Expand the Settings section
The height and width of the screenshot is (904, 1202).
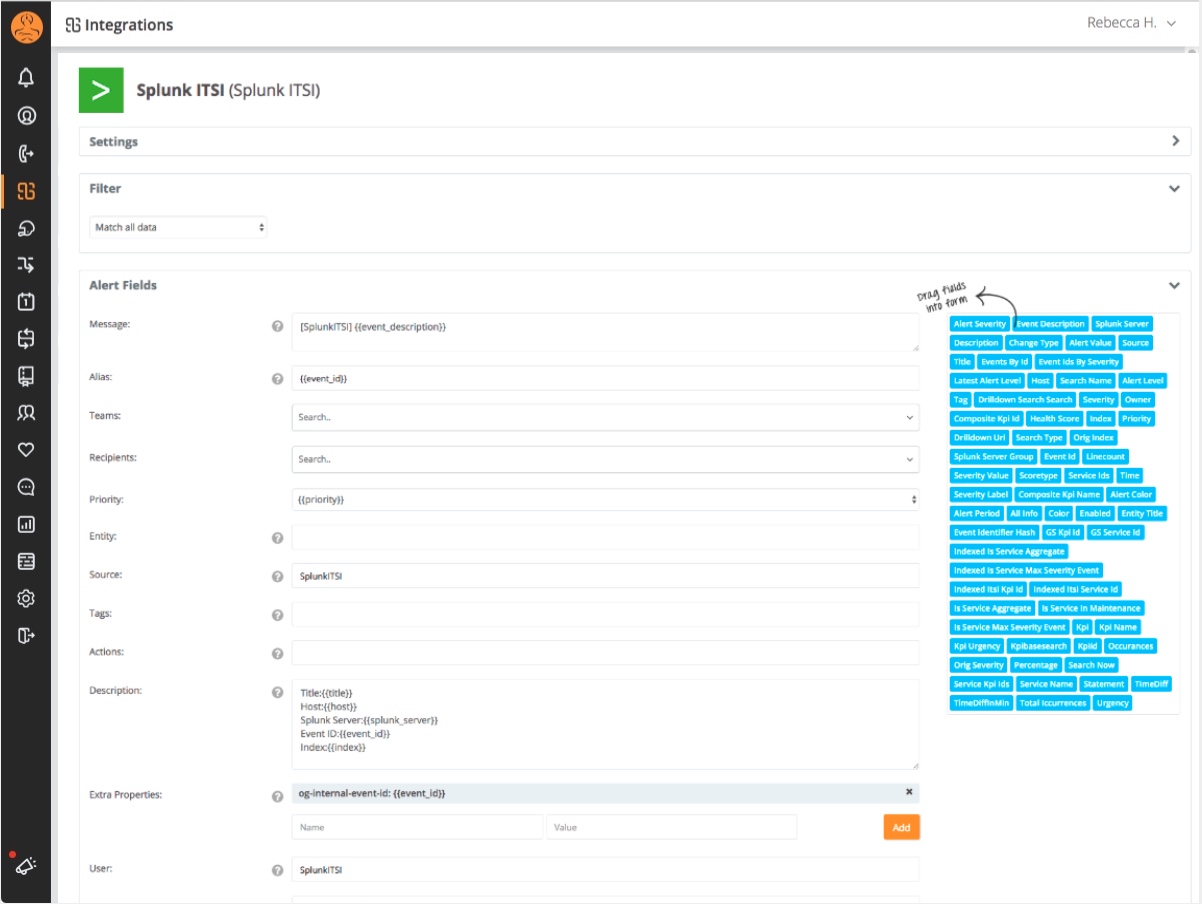(1176, 141)
